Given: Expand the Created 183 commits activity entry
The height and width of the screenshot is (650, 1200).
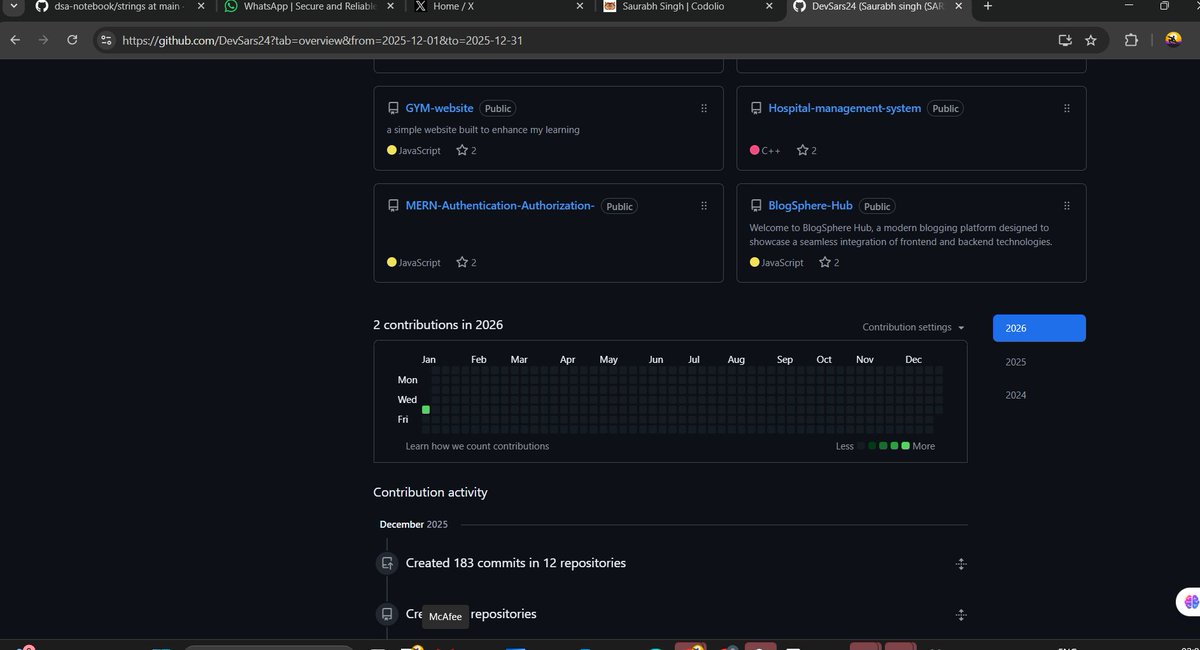Looking at the screenshot, I should point(961,564).
